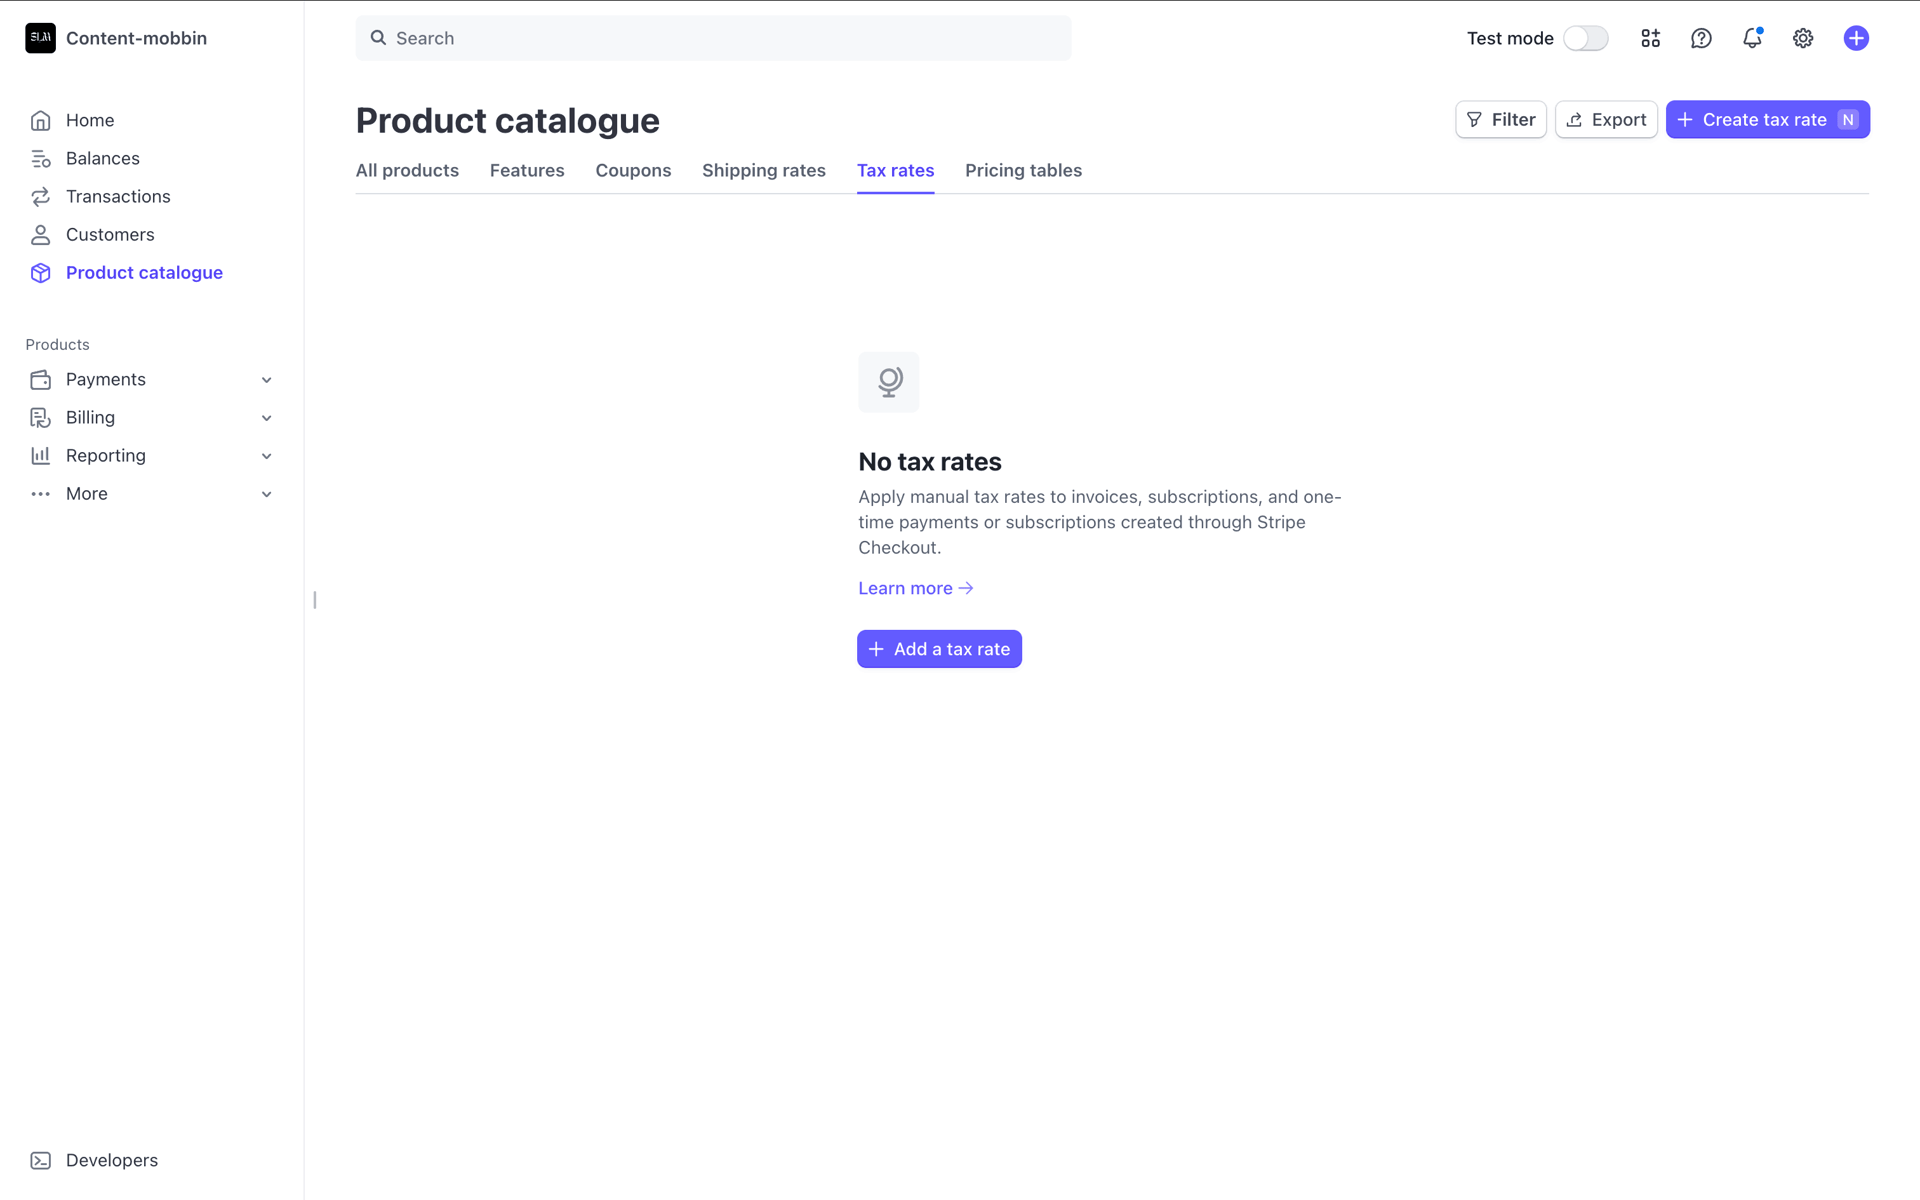
Task: Open Transactions in the sidebar
Action: click(x=118, y=196)
